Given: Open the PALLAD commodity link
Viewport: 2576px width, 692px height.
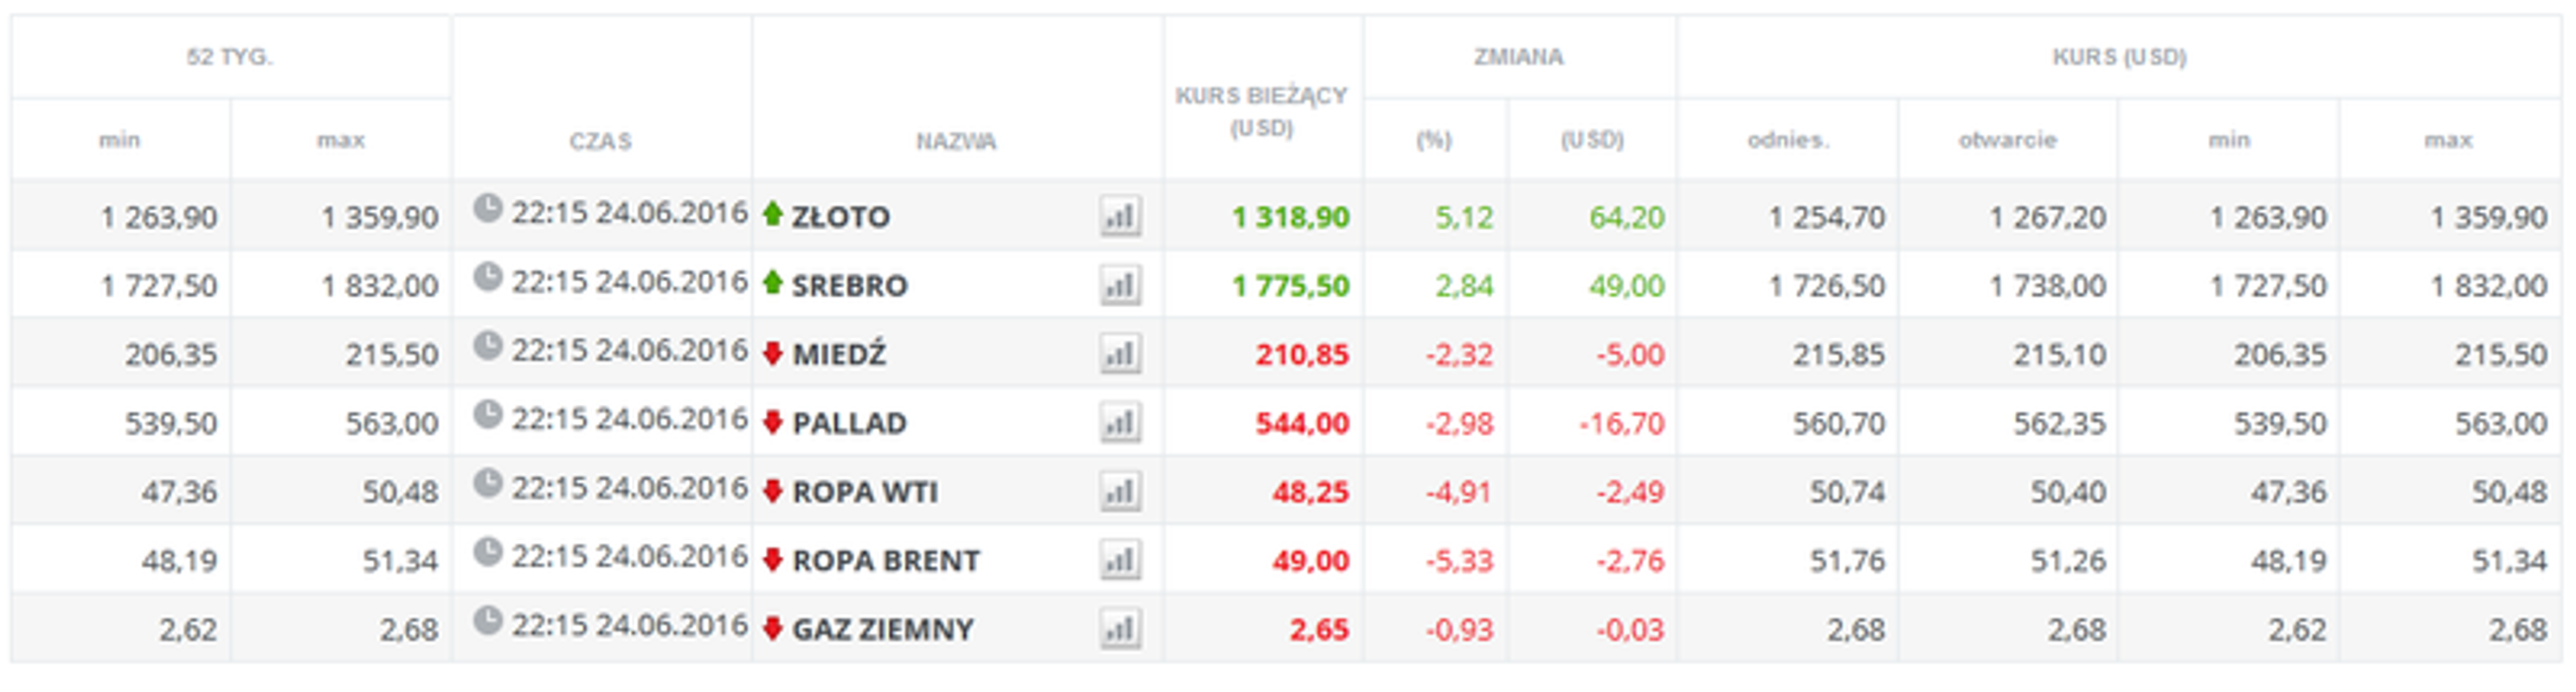Looking at the screenshot, I should tap(849, 424).
